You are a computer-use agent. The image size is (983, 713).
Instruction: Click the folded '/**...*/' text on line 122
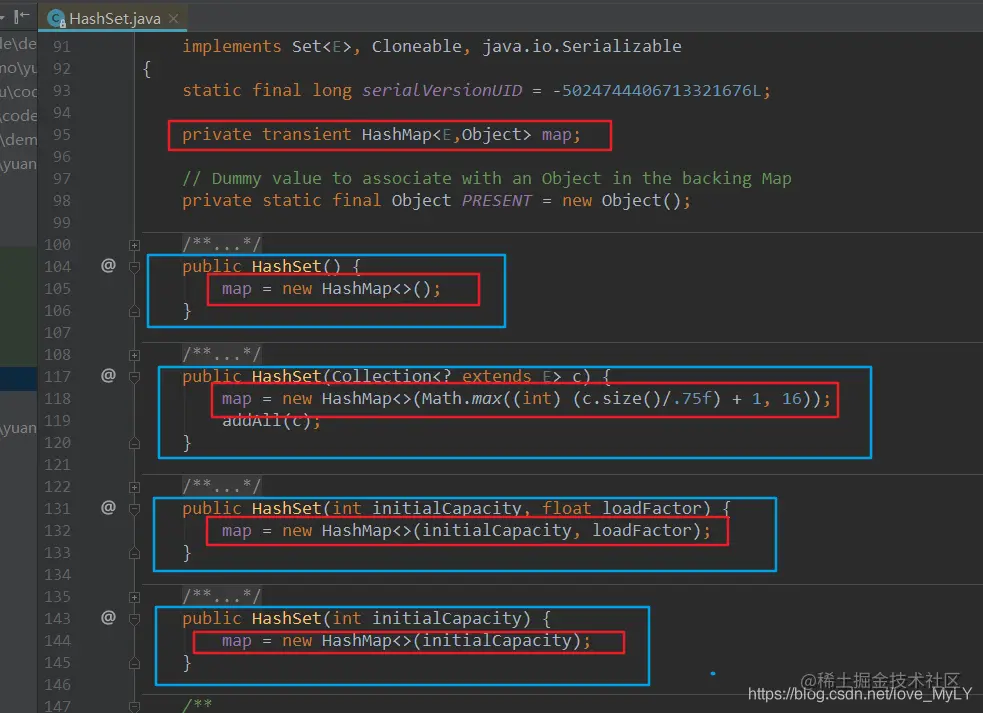[x=222, y=486]
